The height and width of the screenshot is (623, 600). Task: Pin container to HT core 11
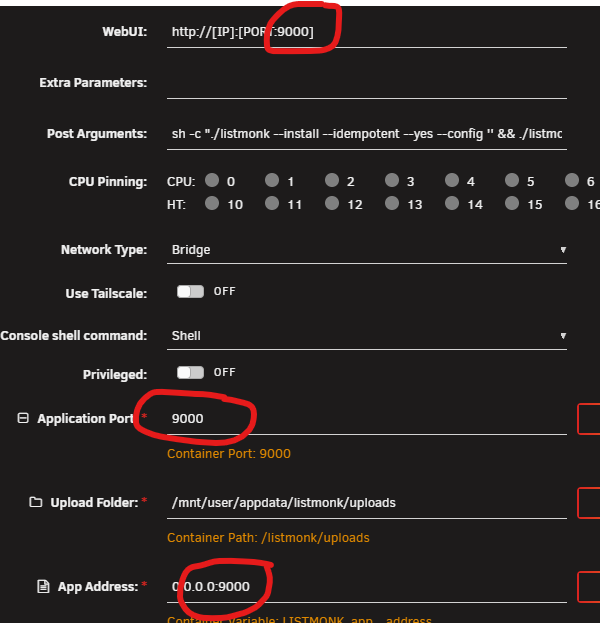pos(272,203)
